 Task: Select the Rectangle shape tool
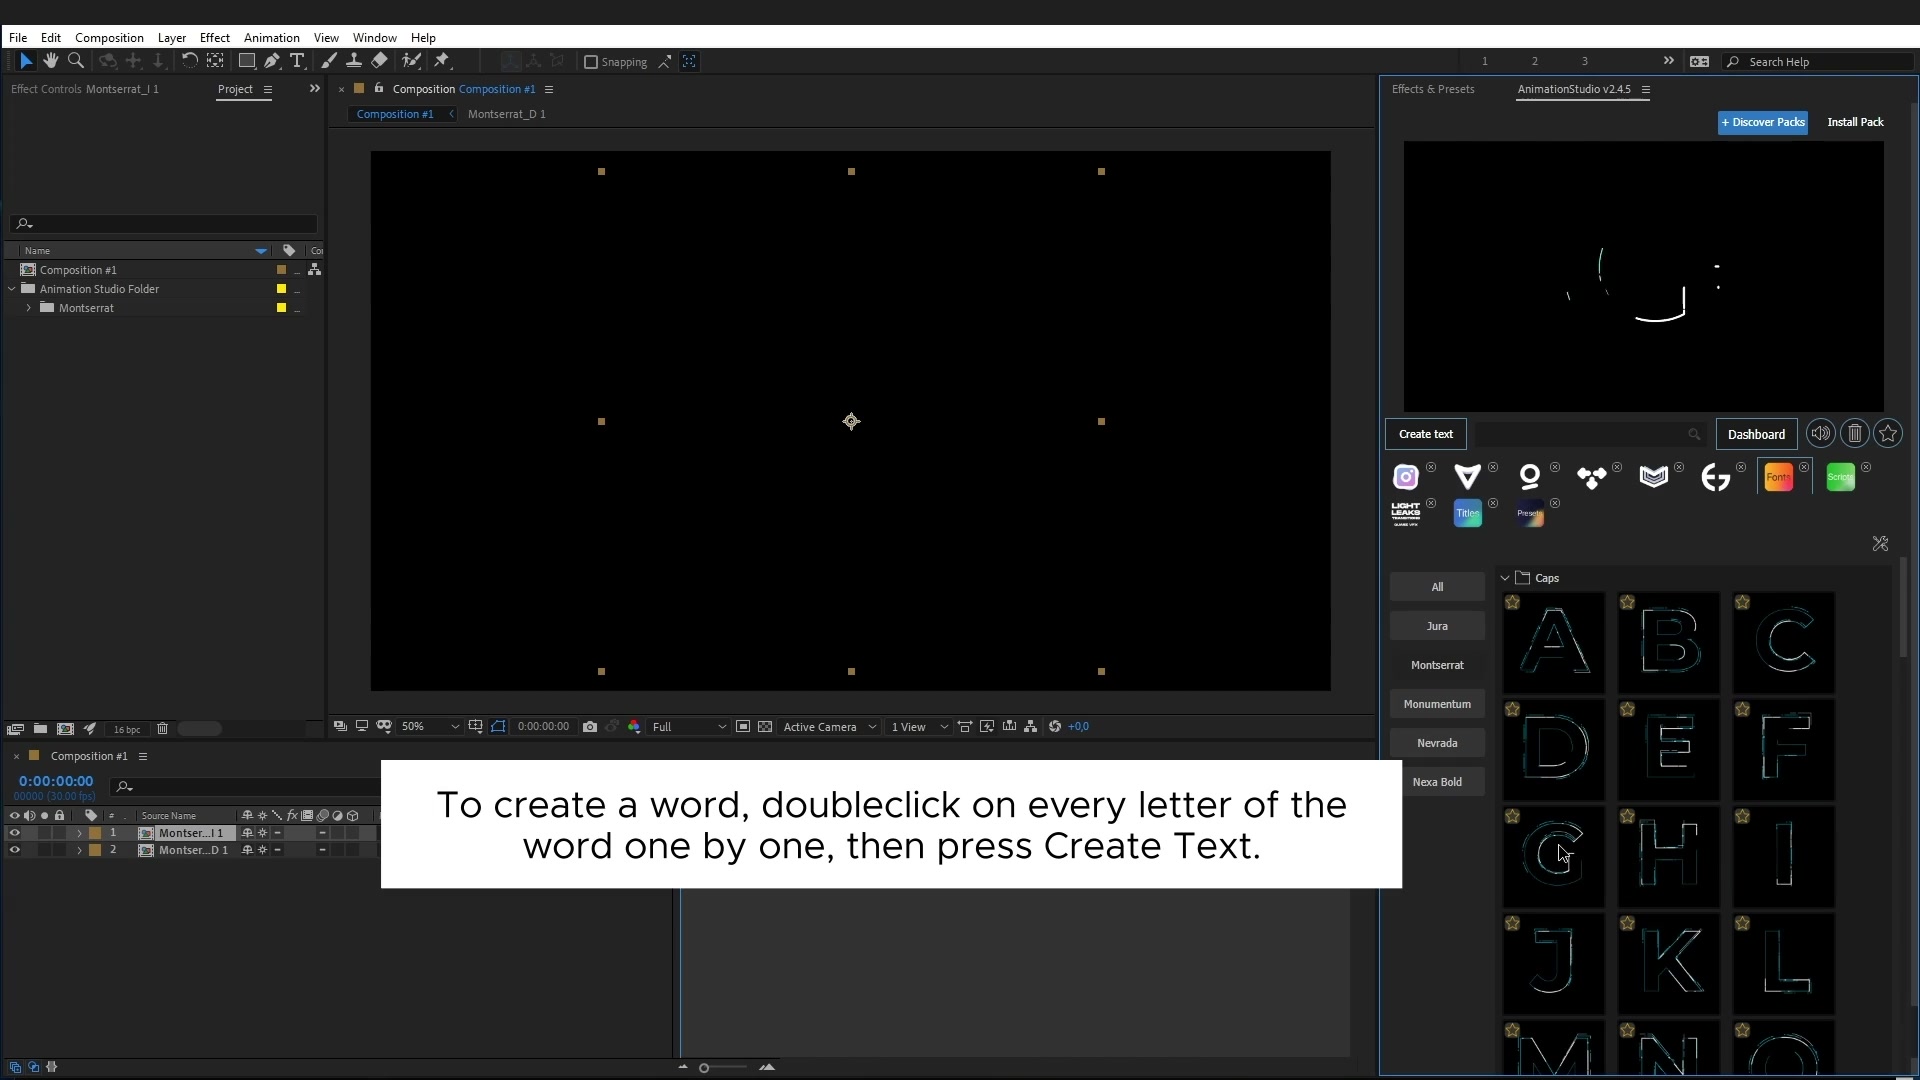tap(246, 61)
